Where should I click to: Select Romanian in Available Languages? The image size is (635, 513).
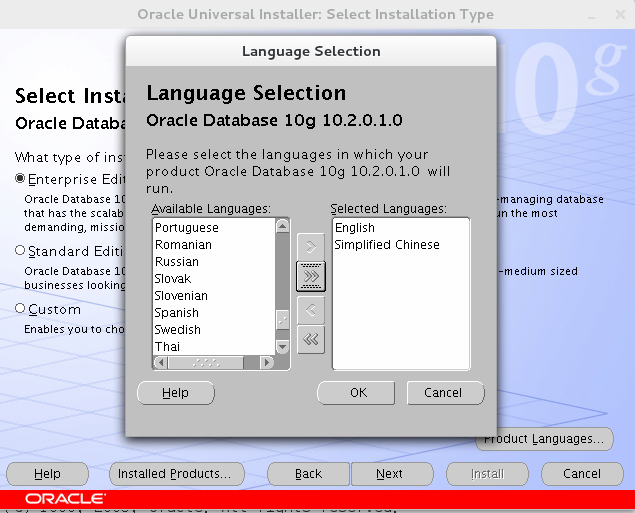[x=214, y=245]
